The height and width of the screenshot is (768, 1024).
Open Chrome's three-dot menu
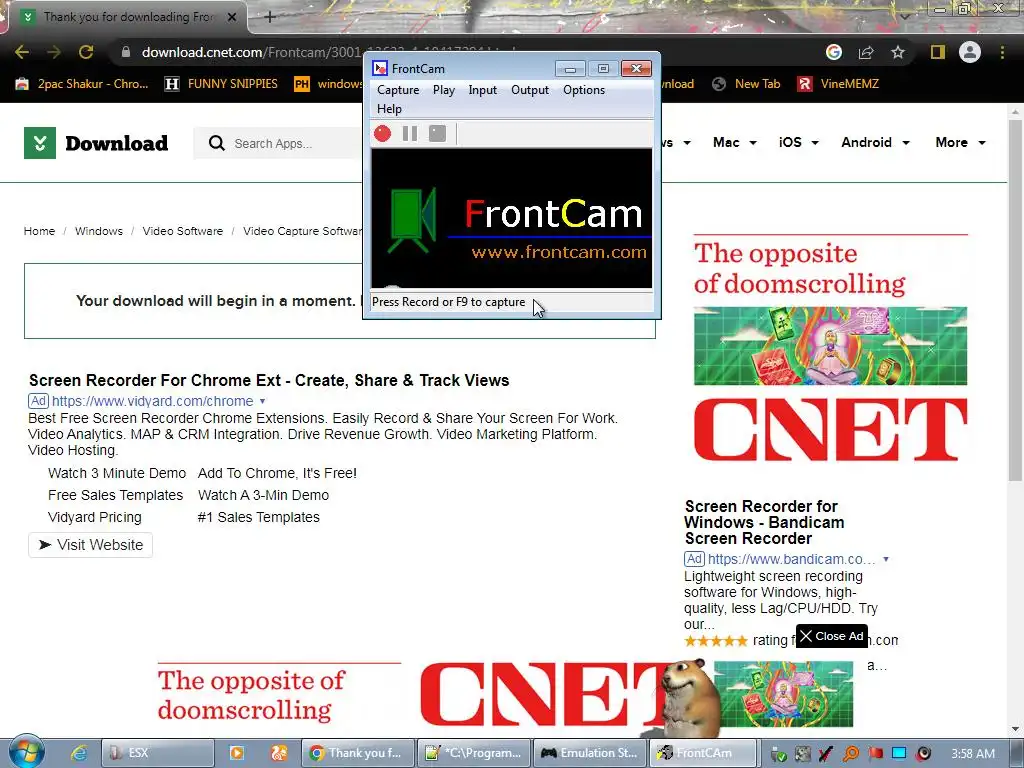coord(1002,52)
